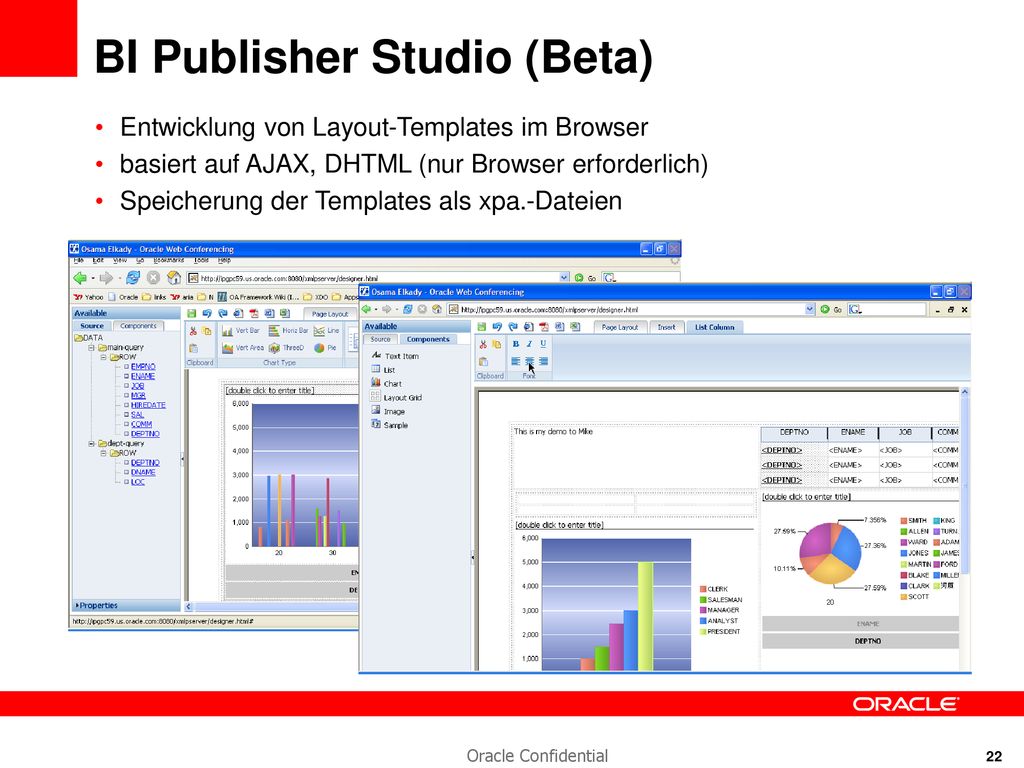The height and width of the screenshot is (768, 1024).
Task: Open the address bar dropdown in the rear window
Action: pos(564,278)
